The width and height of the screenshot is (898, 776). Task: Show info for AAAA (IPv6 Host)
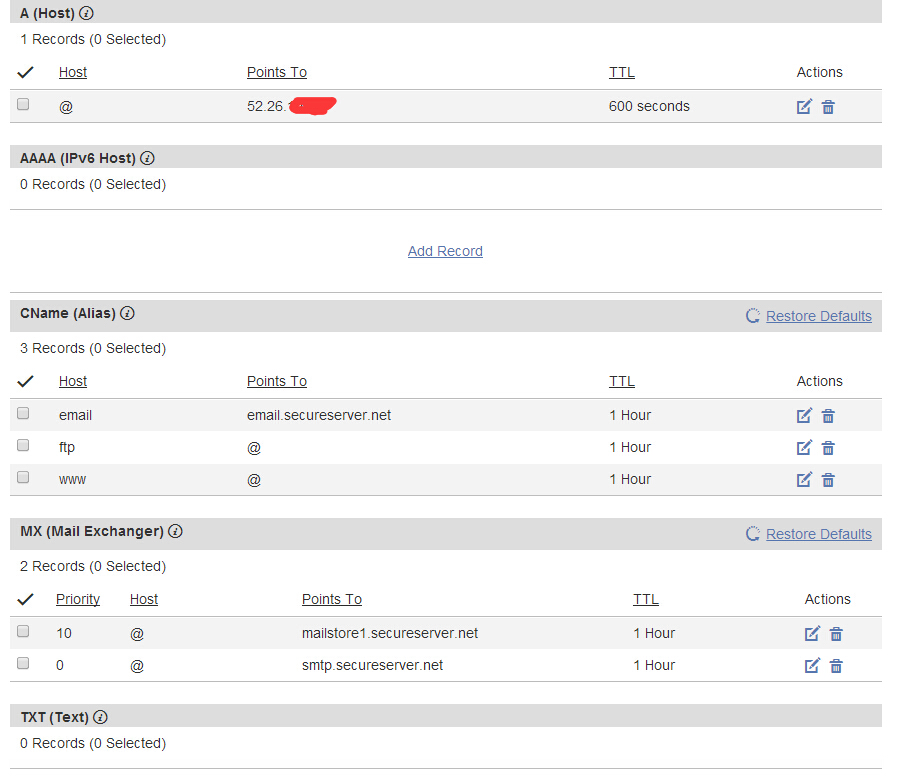click(147, 158)
